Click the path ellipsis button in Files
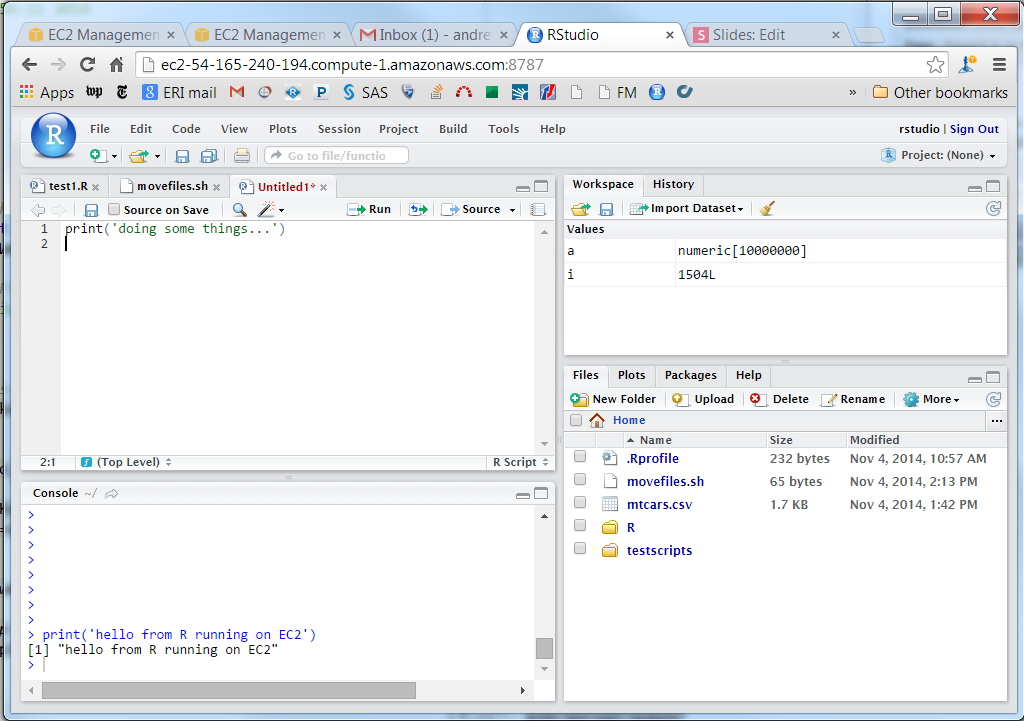Screen dimensions: 1024x721 pyautogui.click(x=996, y=421)
